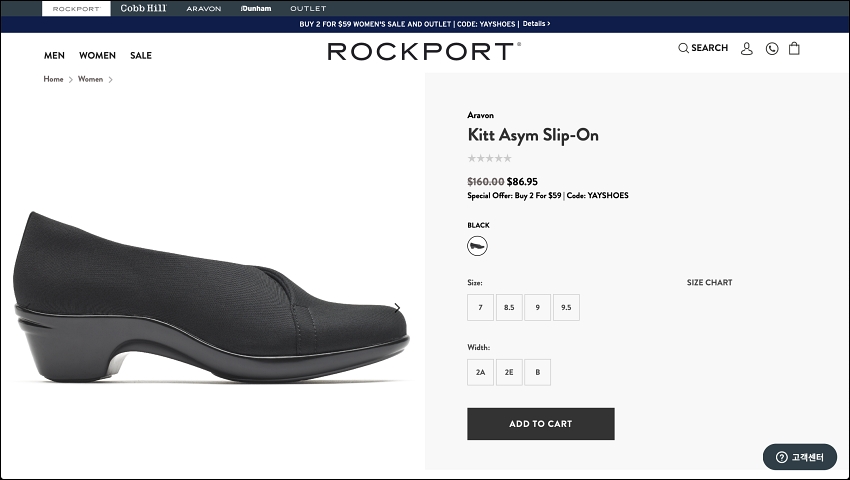
Task: Select size 7
Action: [480, 308]
